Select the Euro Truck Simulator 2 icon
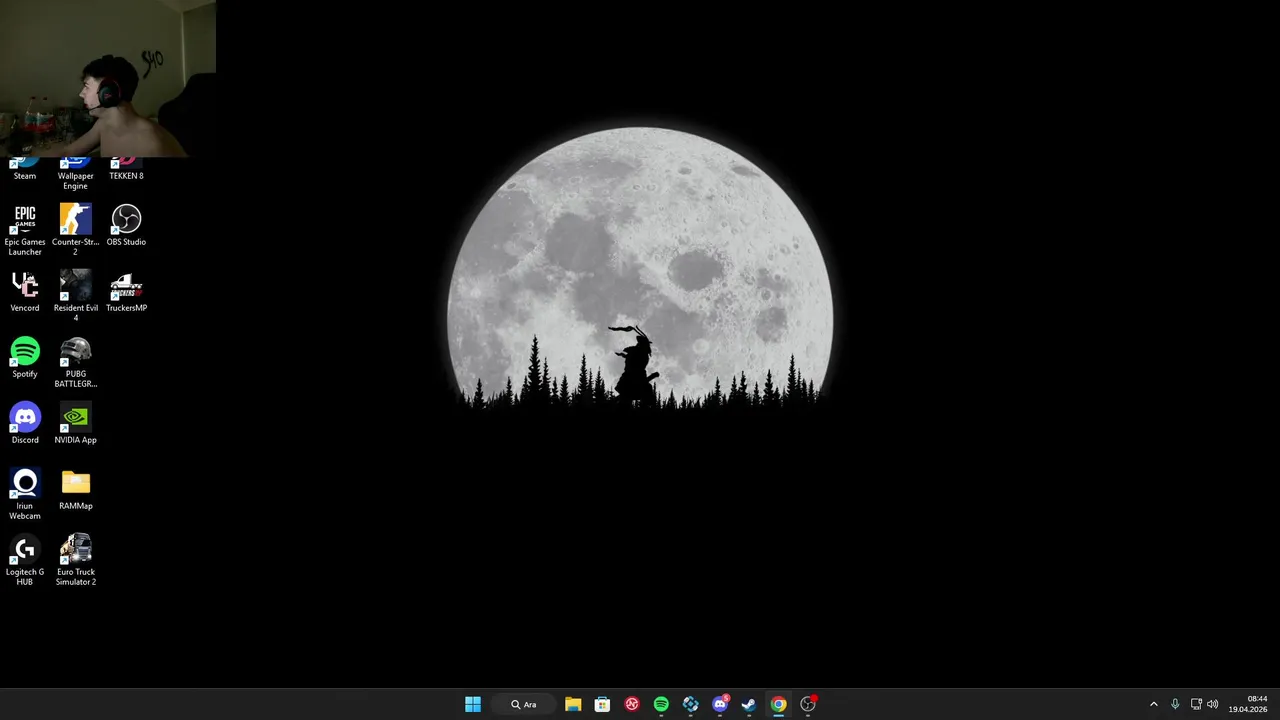This screenshot has width=1280, height=720. (x=75, y=560)
